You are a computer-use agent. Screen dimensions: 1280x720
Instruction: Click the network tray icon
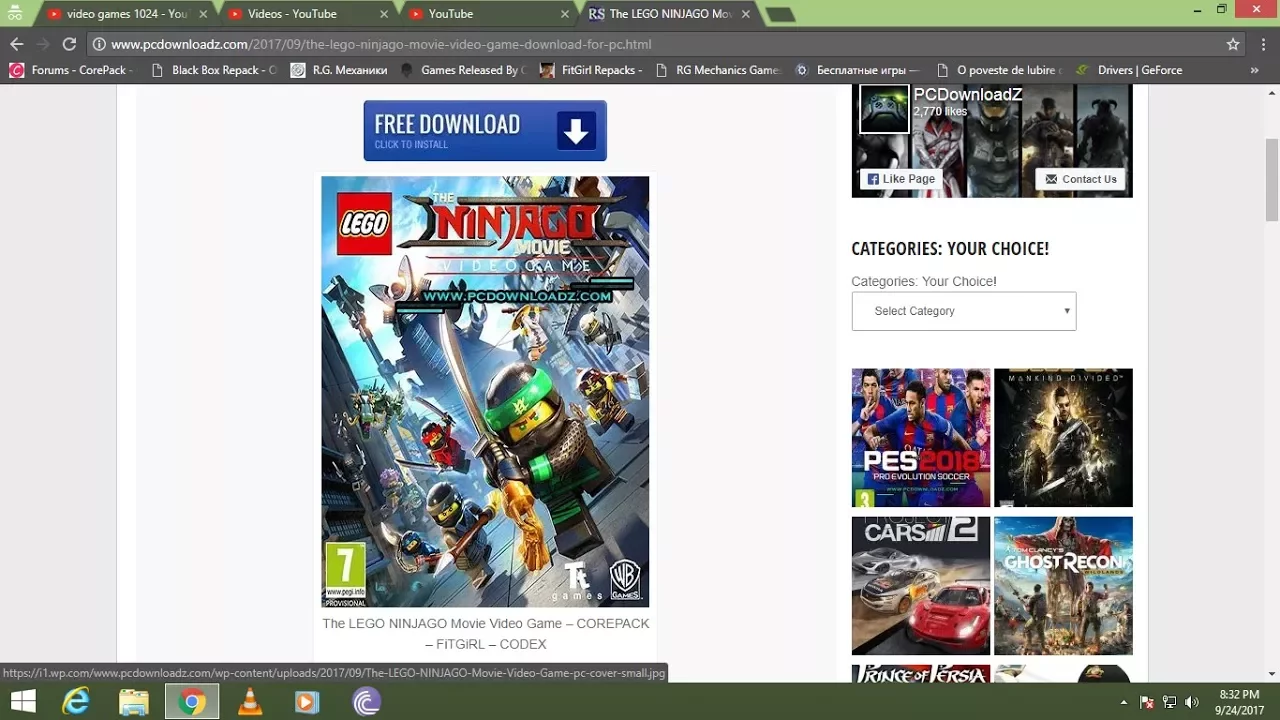pos(1169,703)
